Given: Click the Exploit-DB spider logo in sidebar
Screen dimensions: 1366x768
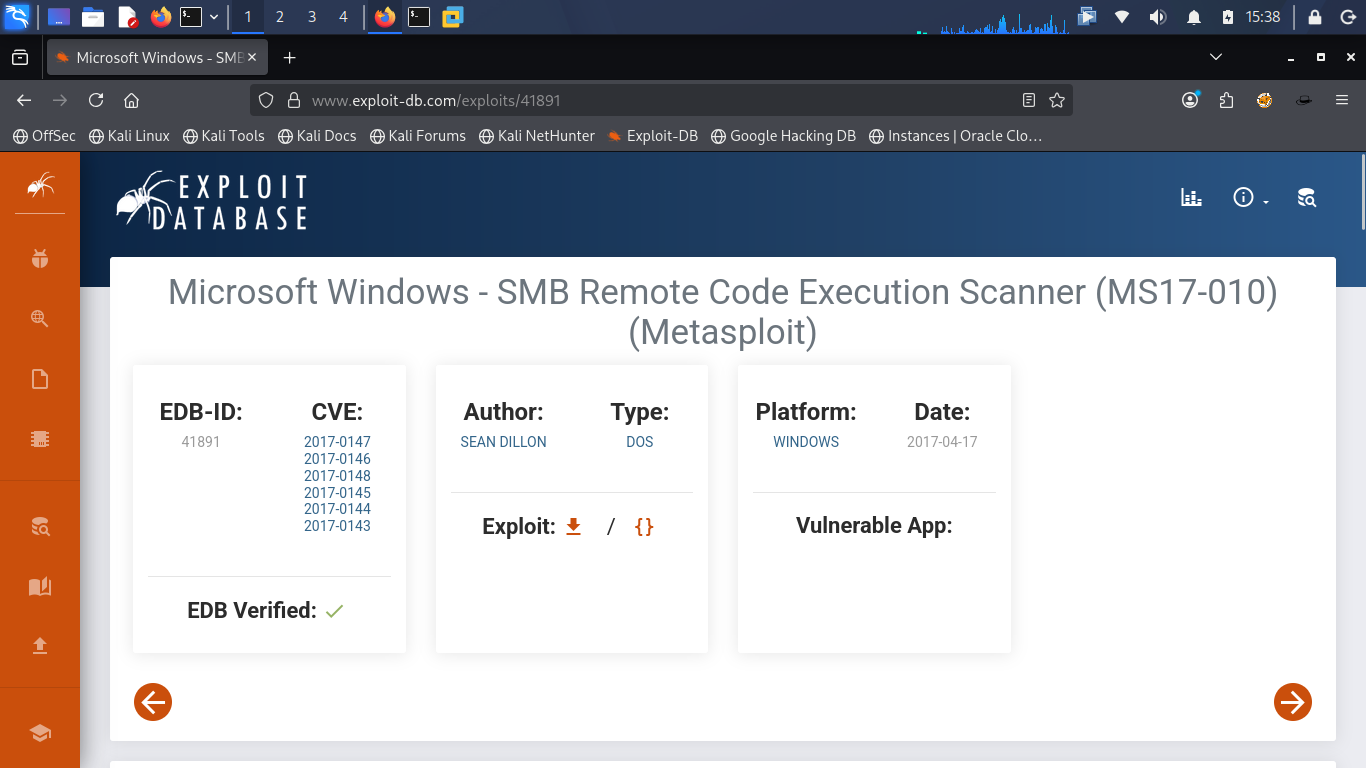Looking at the screenshot, I should [x=40, y=185].
